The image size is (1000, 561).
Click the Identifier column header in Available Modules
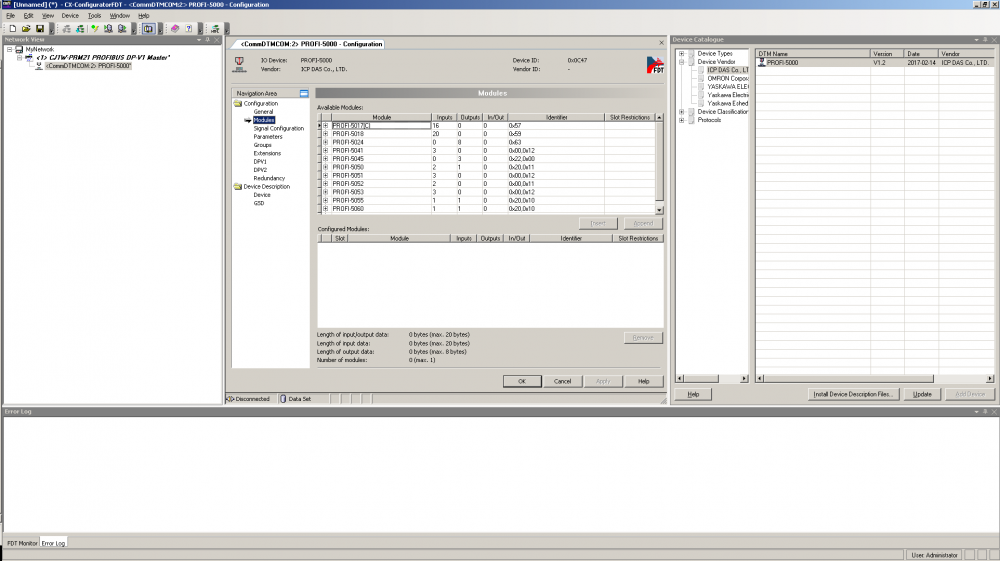pyautogui.click(x=556, y=117)
